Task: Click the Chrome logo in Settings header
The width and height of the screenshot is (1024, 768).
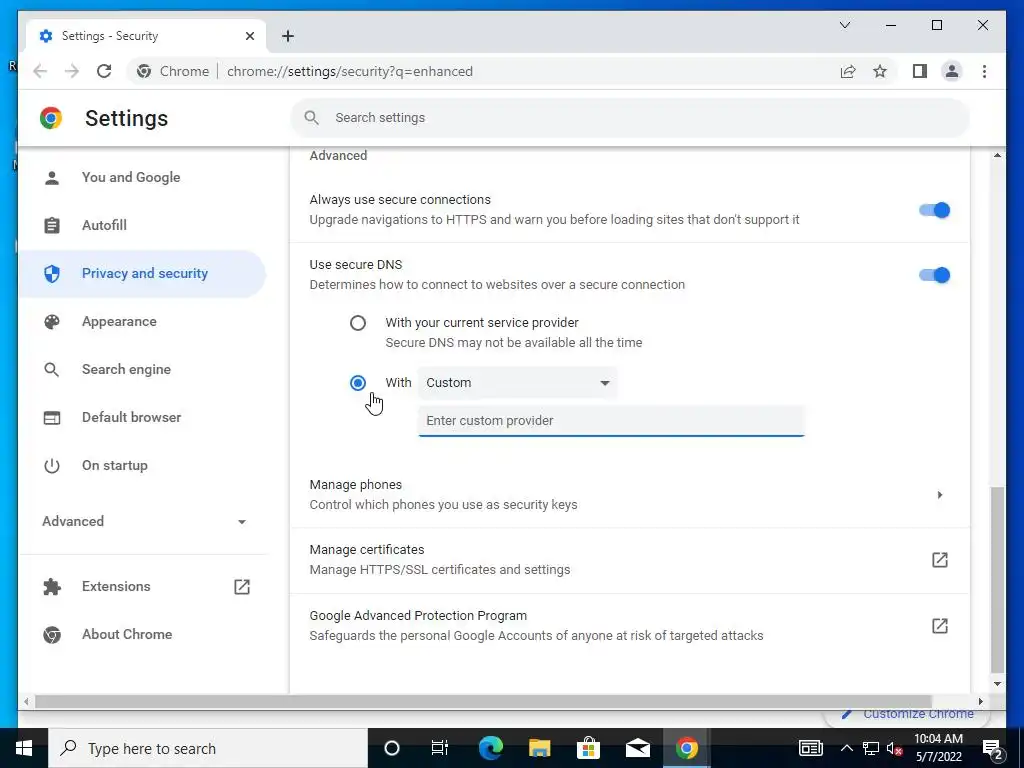Action: pyautogui.click(x=51, y=118)
